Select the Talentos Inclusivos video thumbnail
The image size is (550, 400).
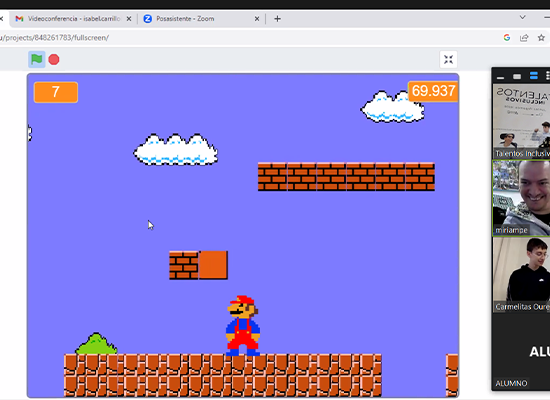(x=522, y=121)
